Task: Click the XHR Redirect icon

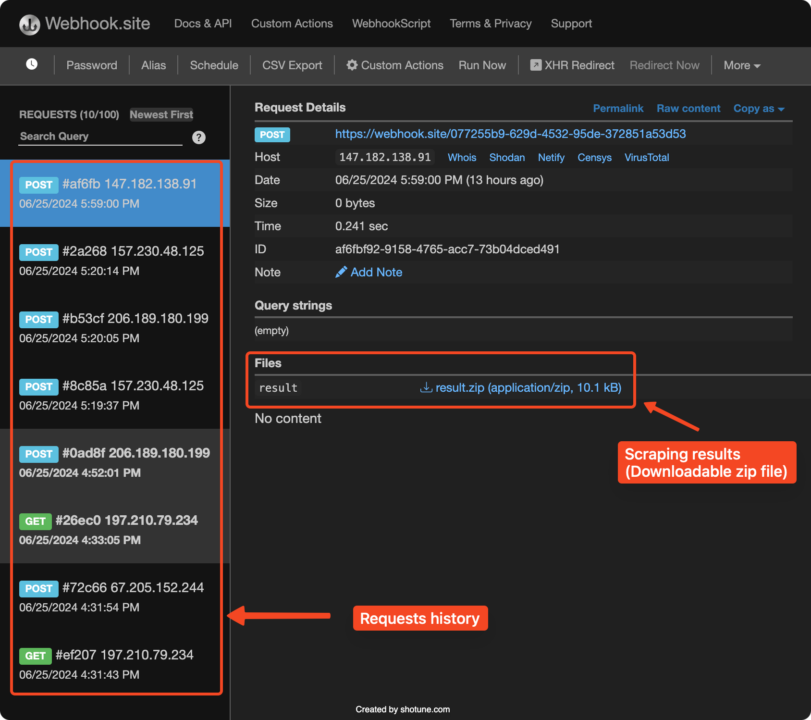Action: (x=536, y=65)
